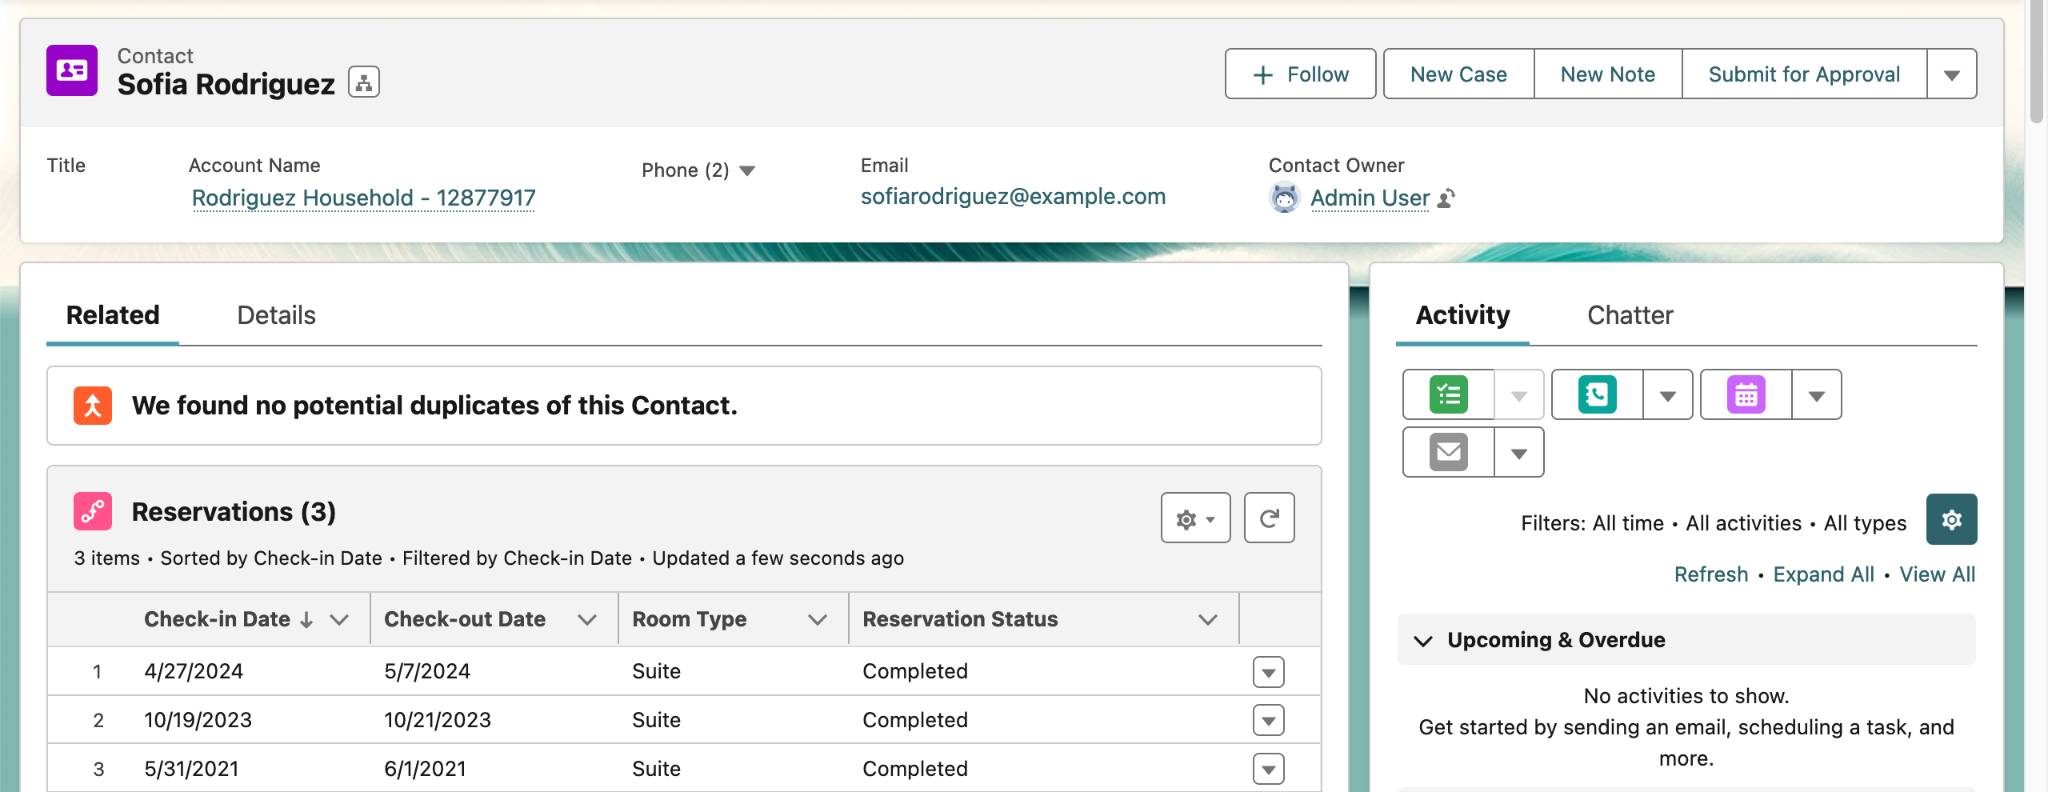Open Reservations list gear settings menu
Image resolution: width=2048 pixels, height=792 pixels.
click(x=1195, y=518)
